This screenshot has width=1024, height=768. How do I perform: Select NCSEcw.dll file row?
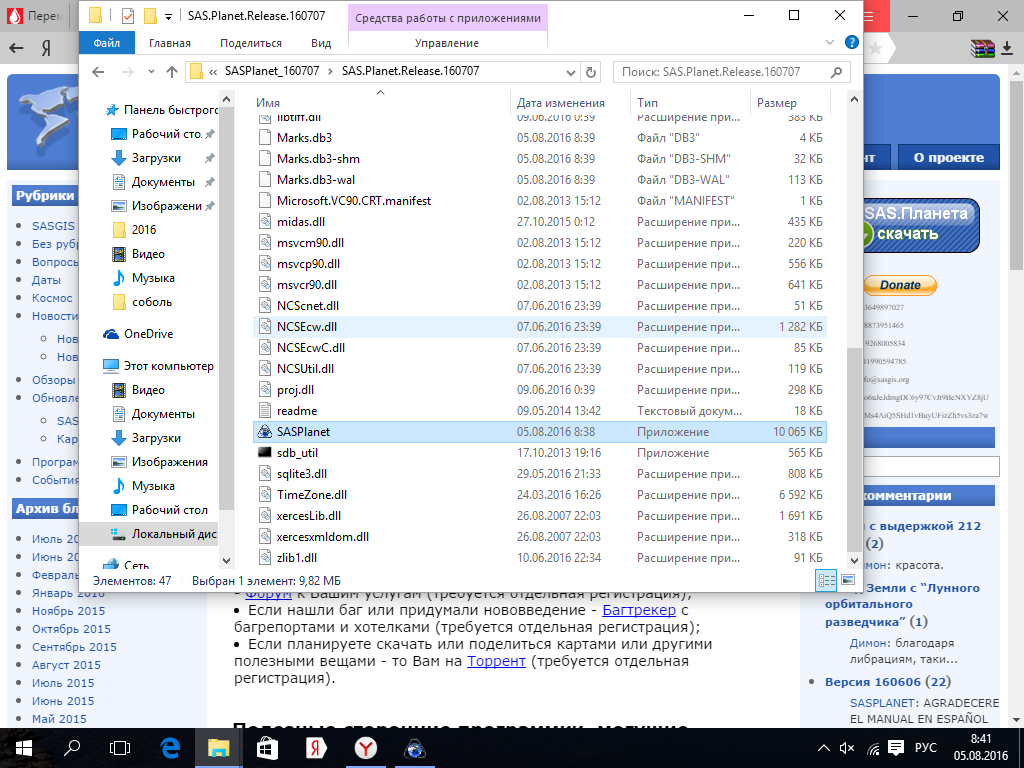(x=539, y=327)
